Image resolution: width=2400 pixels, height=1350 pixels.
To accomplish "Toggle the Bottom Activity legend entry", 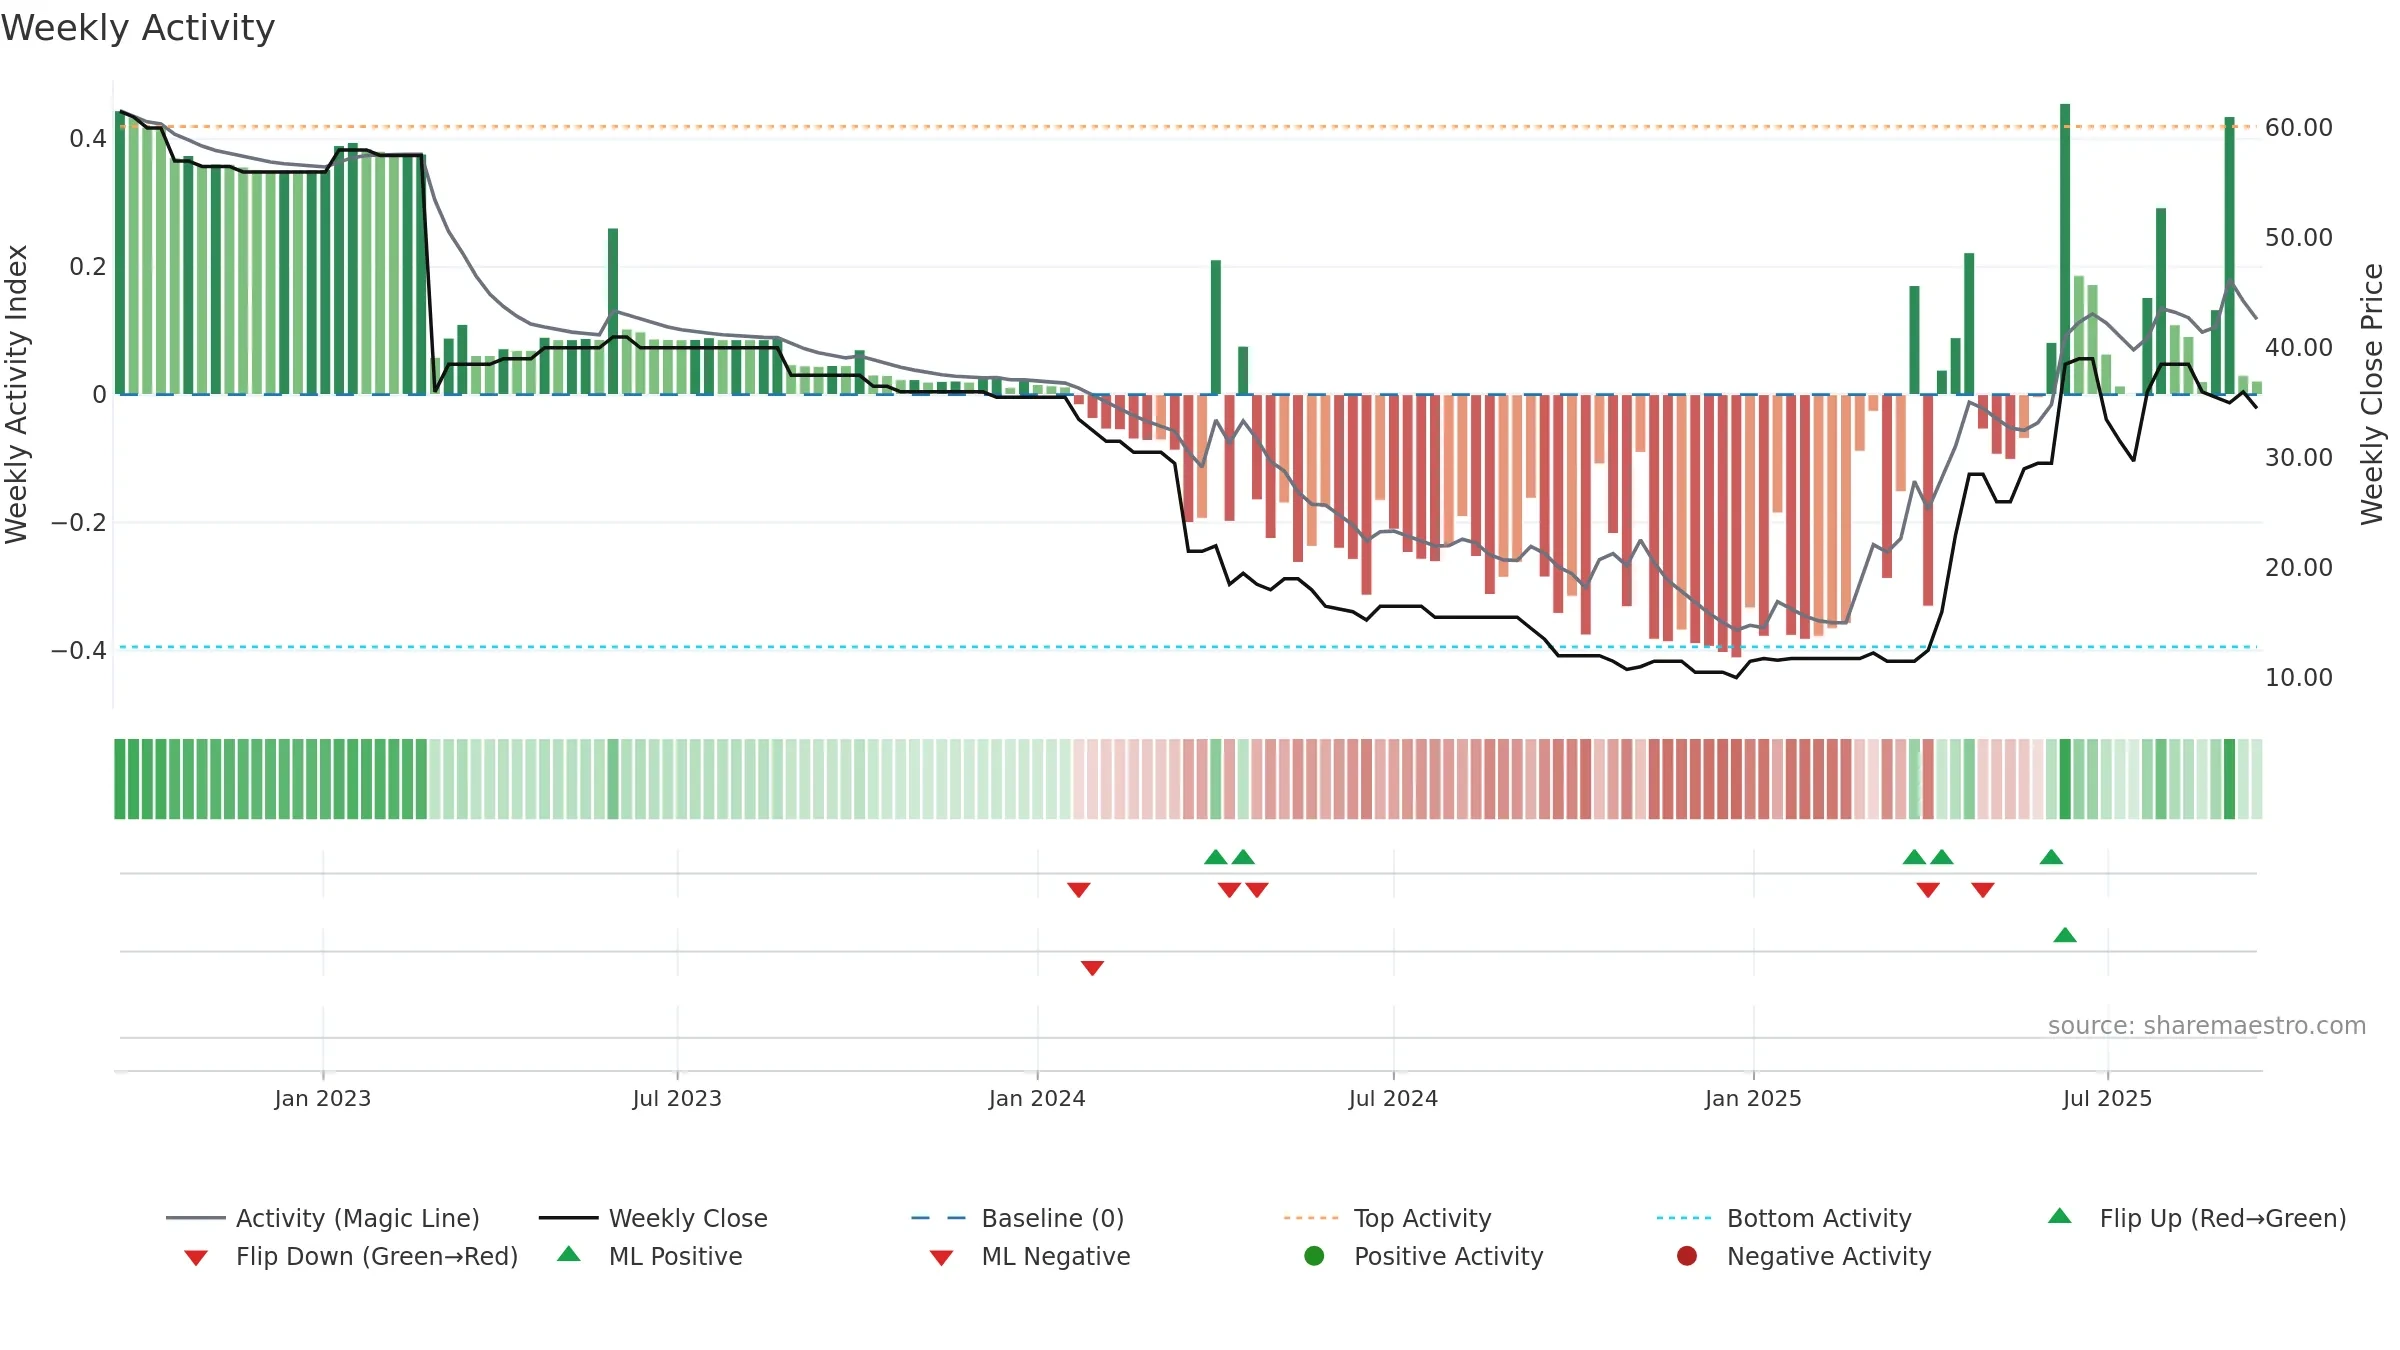I will tap(1784, 1218).
